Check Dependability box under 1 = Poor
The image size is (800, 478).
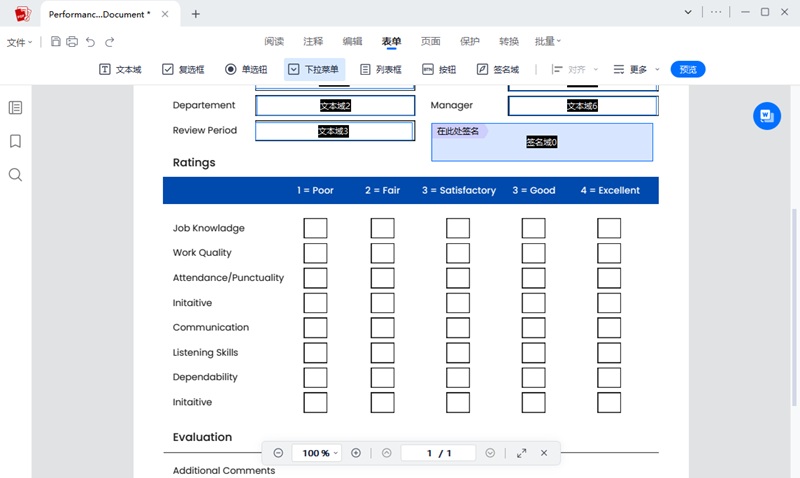[315, 378]
